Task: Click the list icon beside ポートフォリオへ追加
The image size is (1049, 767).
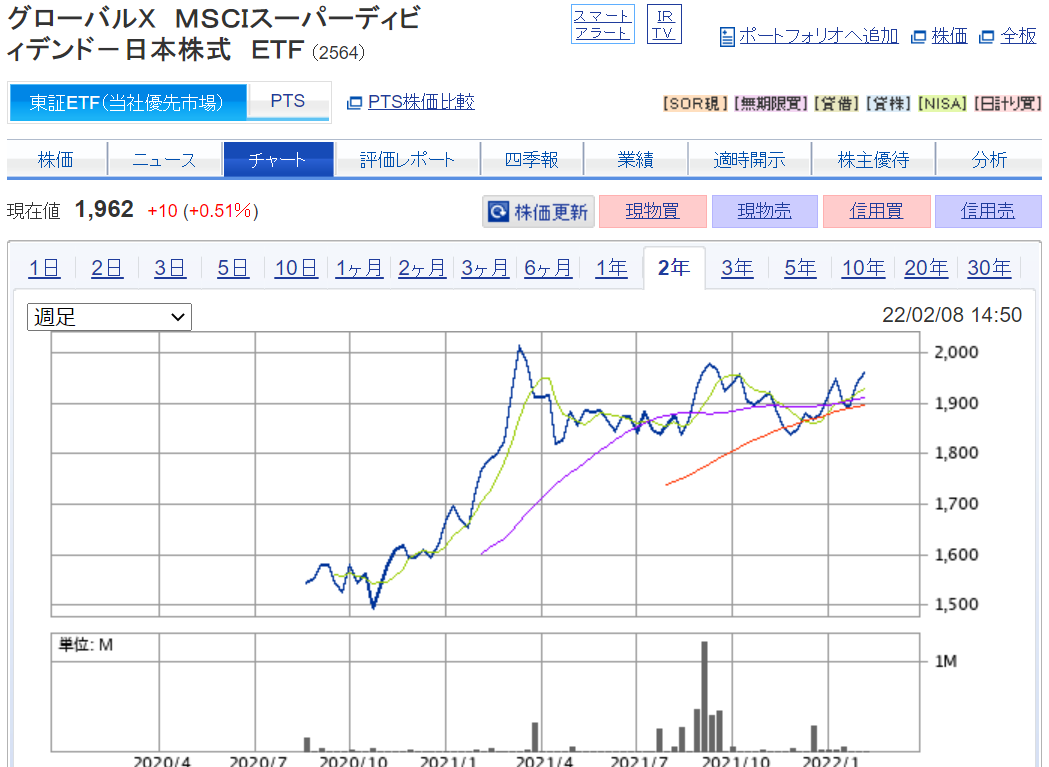Action: coord(727,37)
